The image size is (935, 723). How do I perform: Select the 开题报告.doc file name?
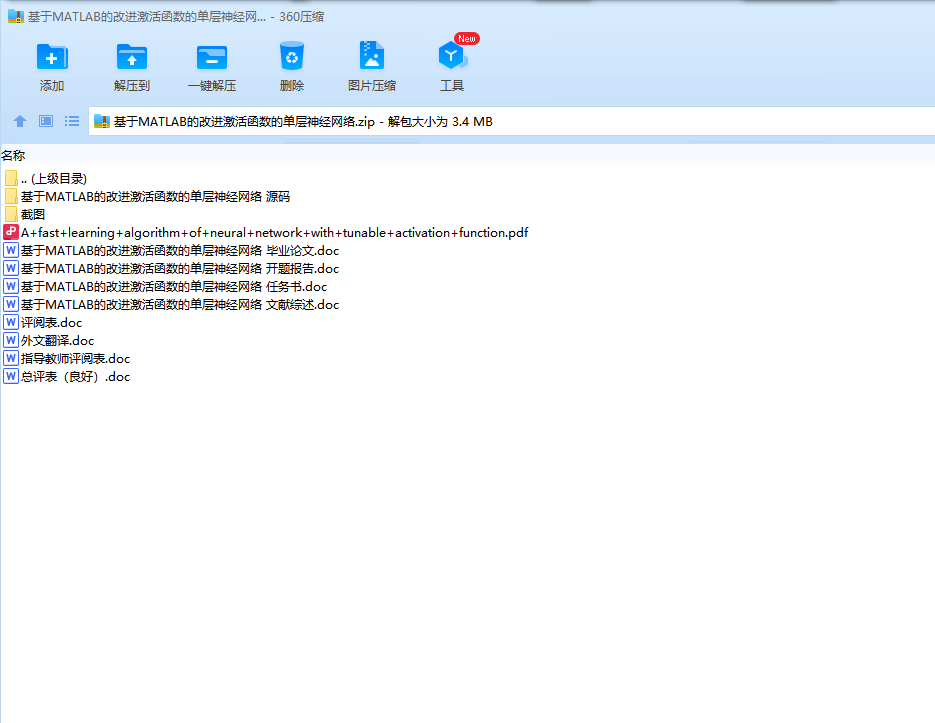[180, 268]
